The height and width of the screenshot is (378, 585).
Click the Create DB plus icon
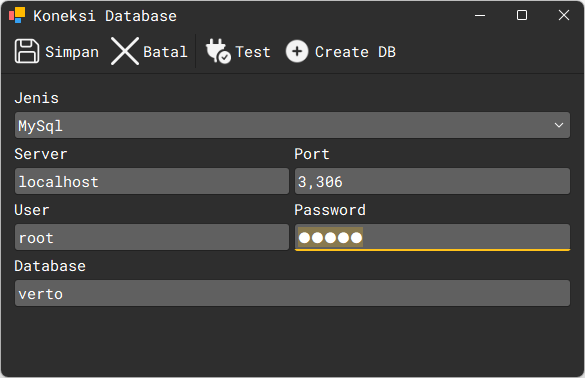[297, 51]
